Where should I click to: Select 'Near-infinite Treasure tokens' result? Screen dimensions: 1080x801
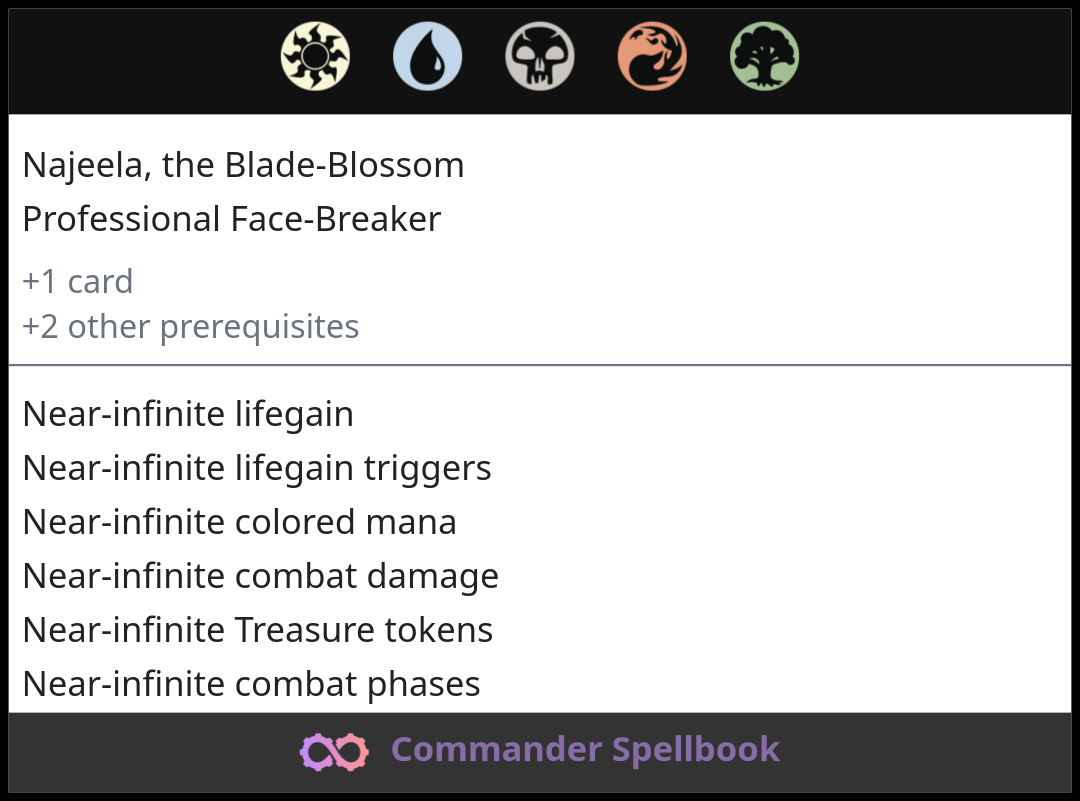[x=259, y=630]
